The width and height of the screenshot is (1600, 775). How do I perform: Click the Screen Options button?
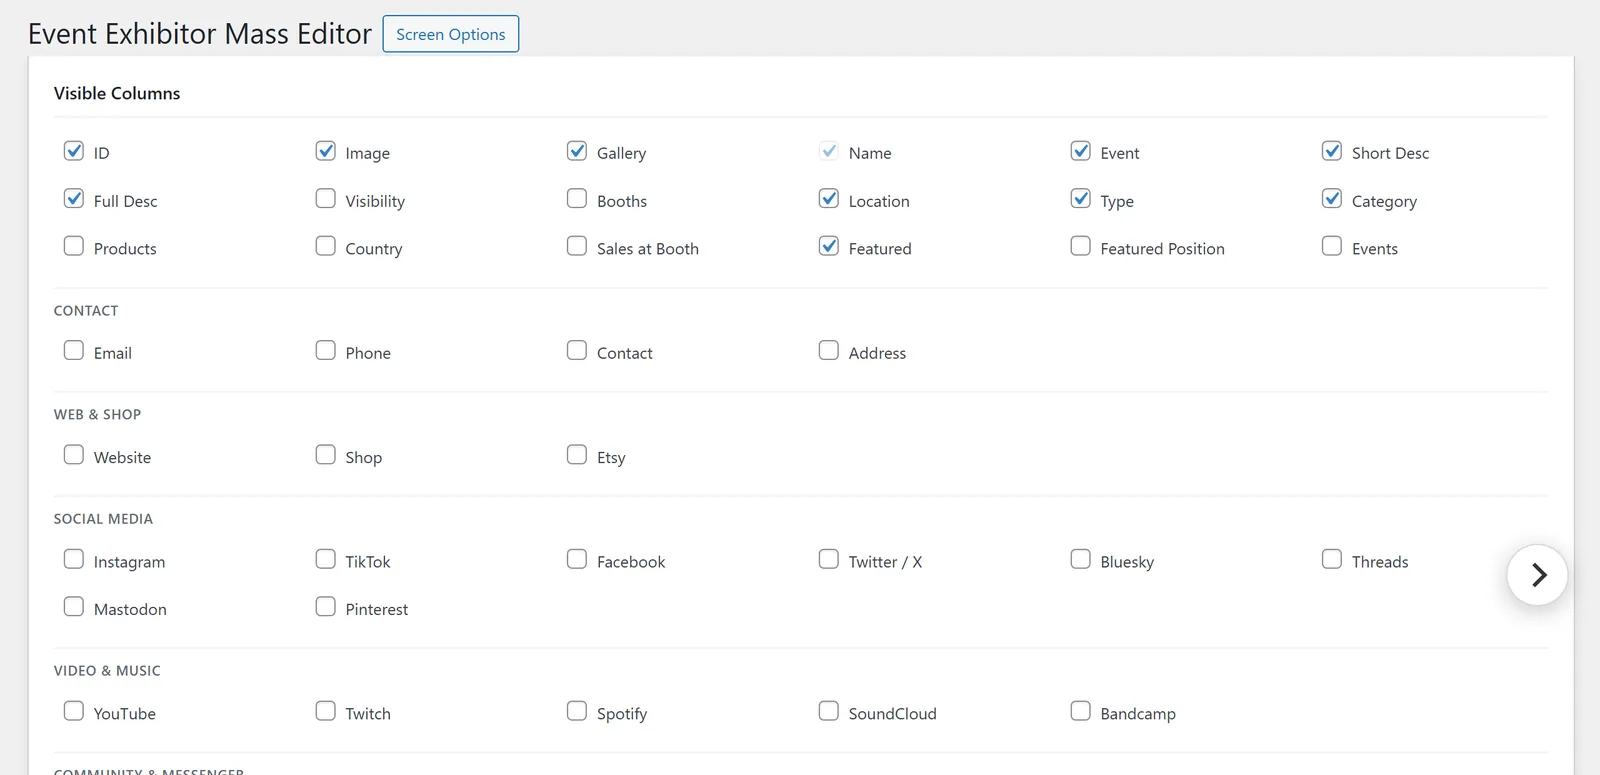click(x=451, y=34)
